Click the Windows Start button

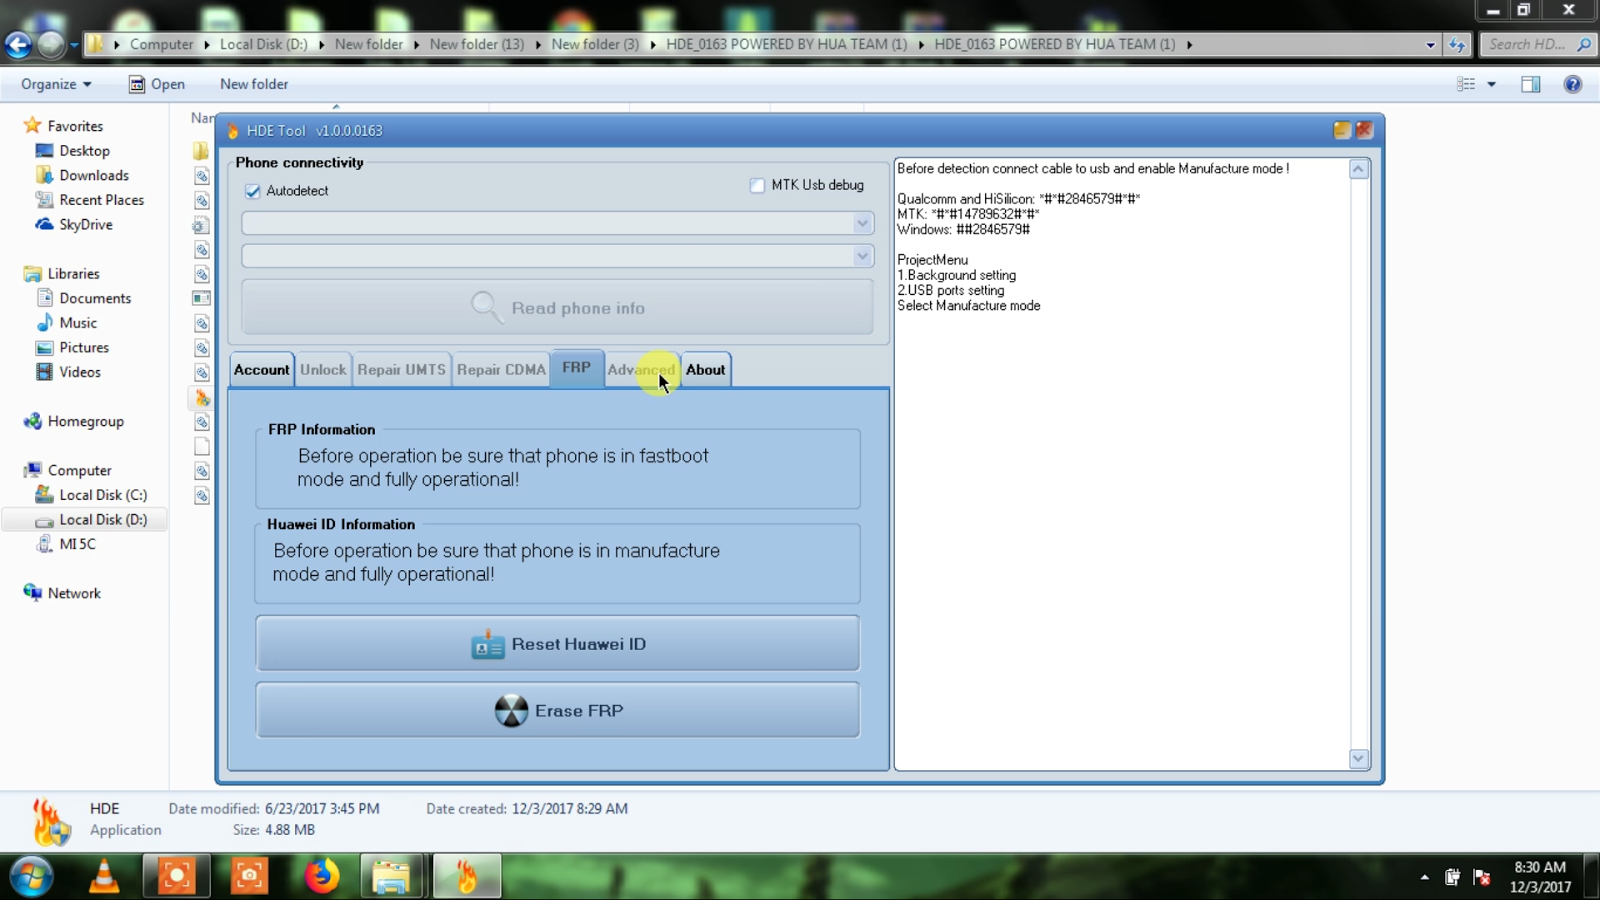tap(31, 877)
